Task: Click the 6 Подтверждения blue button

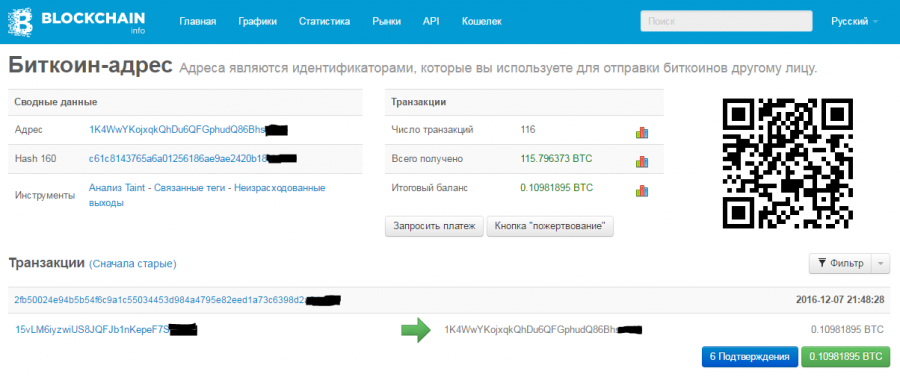Action: click(749, 357)
